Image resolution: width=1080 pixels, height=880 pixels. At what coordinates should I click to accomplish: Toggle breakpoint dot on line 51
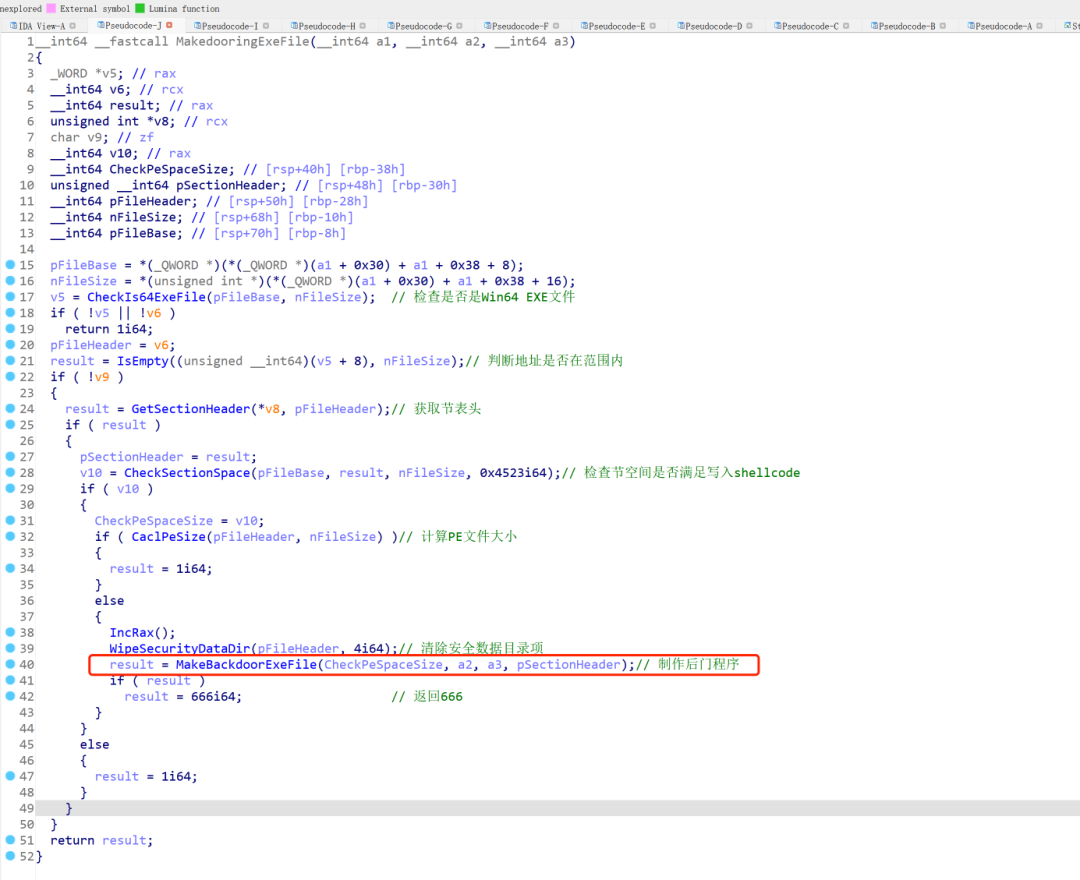[x=10, y=840]
